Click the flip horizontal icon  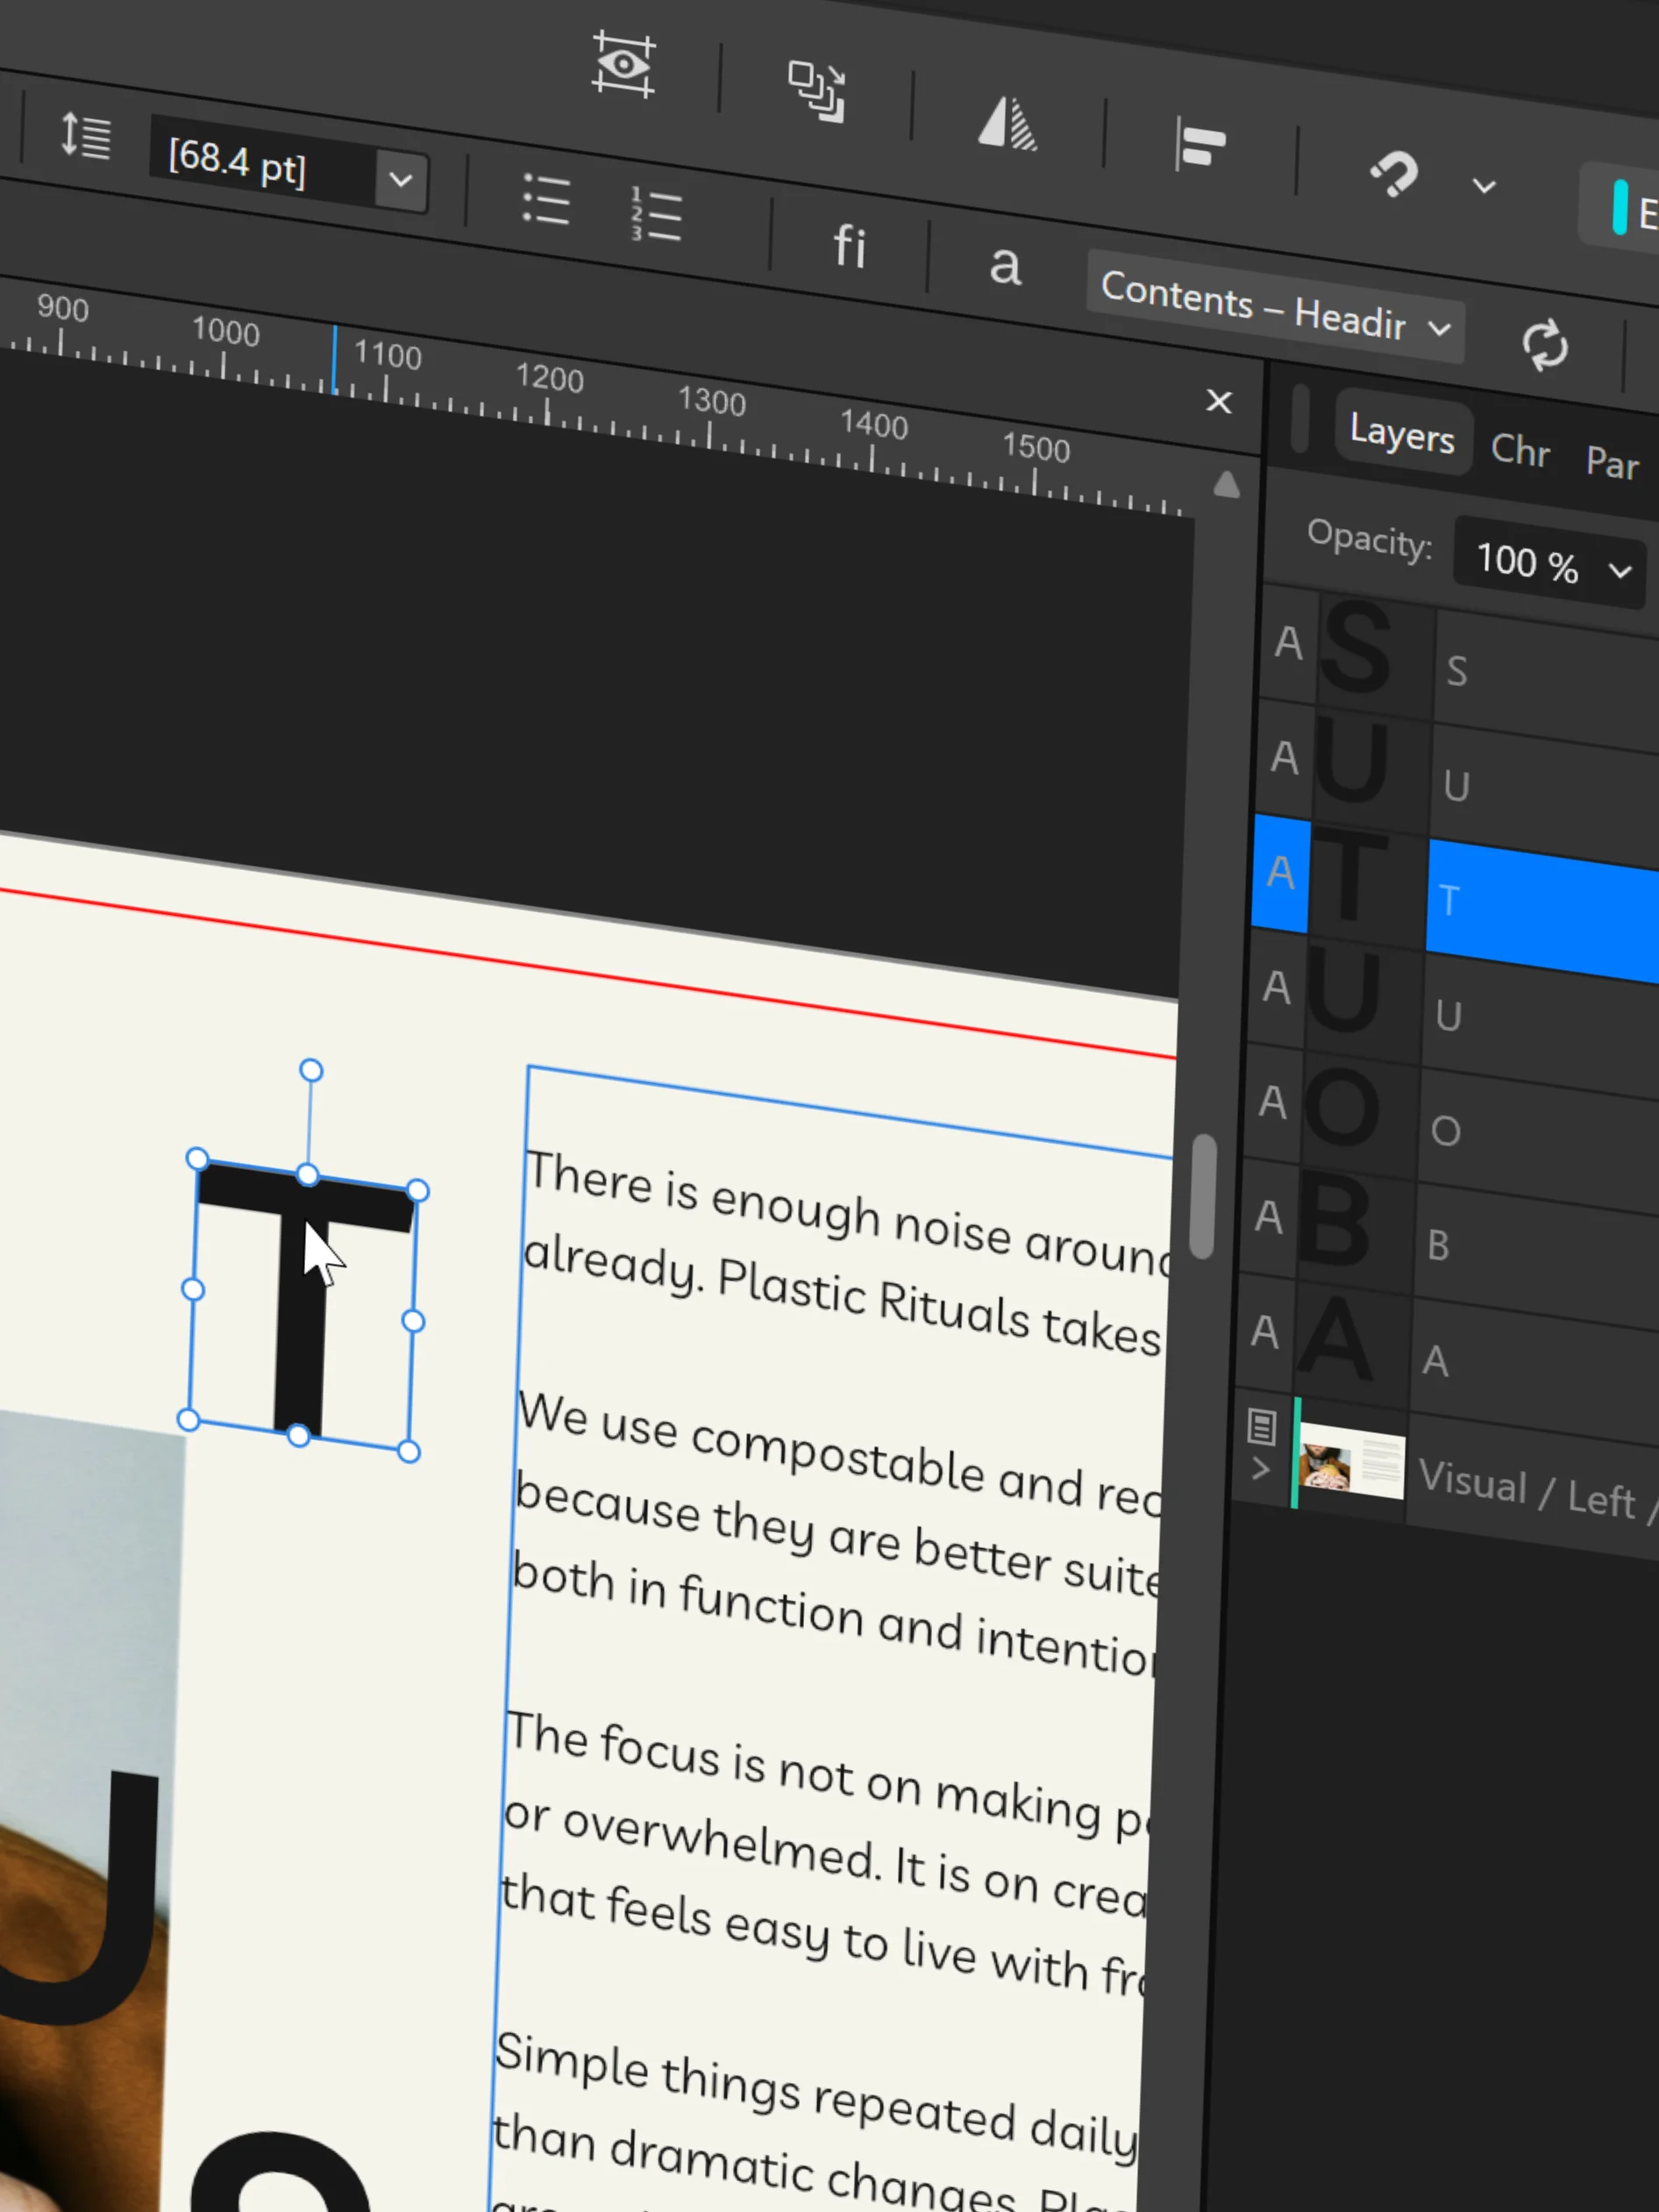coord(1007,124)
